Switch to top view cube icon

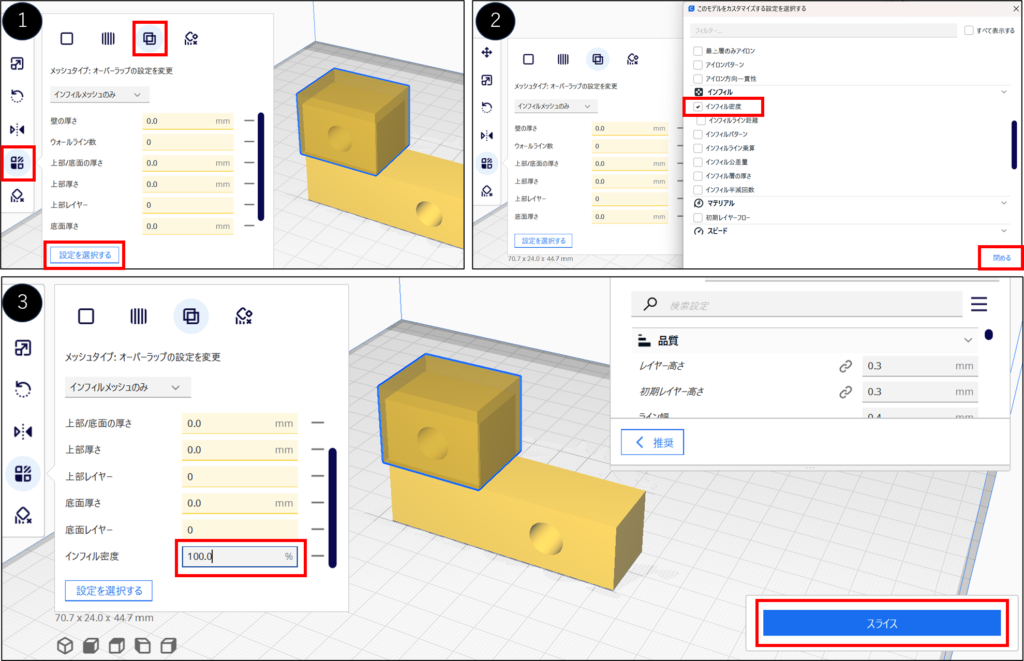[117, 645]
